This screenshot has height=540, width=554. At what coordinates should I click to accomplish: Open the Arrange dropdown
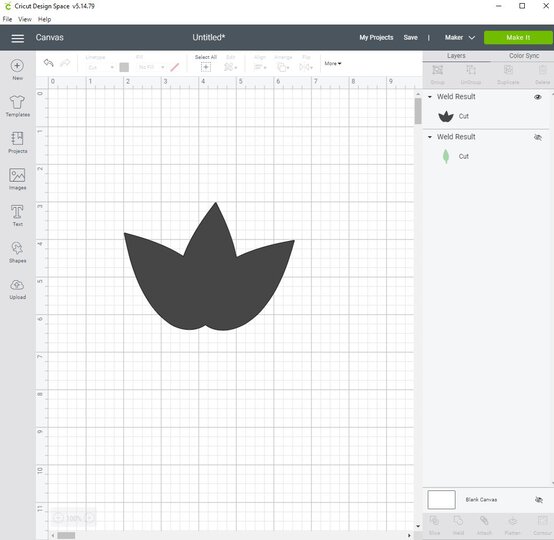coord(282,67)
